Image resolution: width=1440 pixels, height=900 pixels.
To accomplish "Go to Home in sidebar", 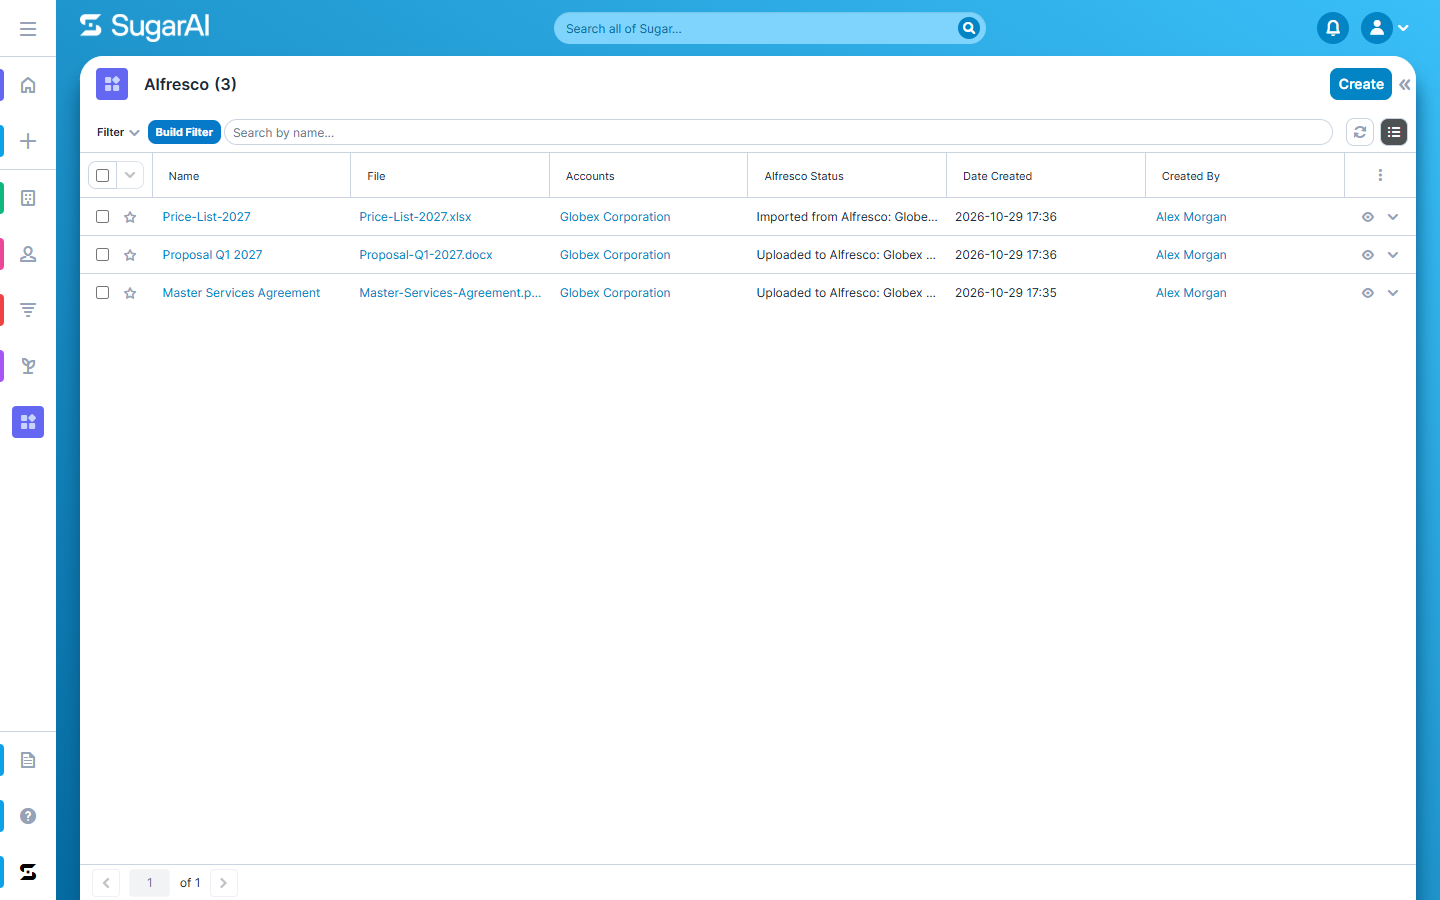I will [28, 85].
